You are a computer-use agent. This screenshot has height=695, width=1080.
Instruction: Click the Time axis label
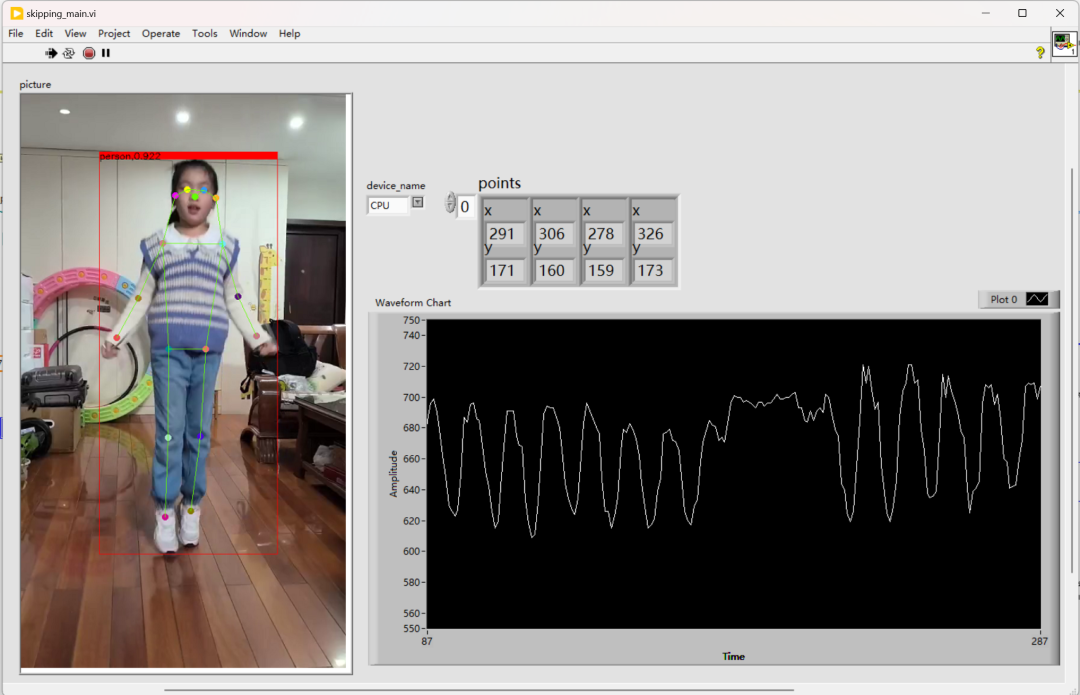coord(734,656)
